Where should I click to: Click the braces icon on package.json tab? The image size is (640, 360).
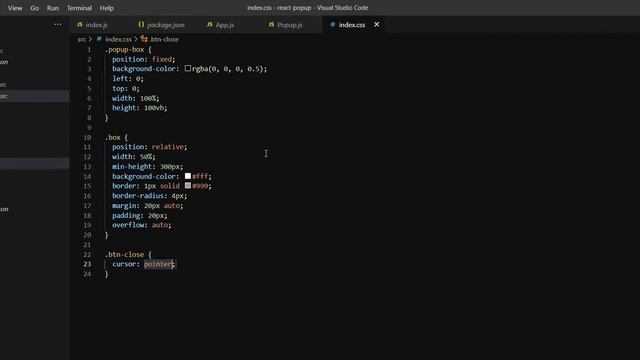pyautogui.click(x=141, y=24)
